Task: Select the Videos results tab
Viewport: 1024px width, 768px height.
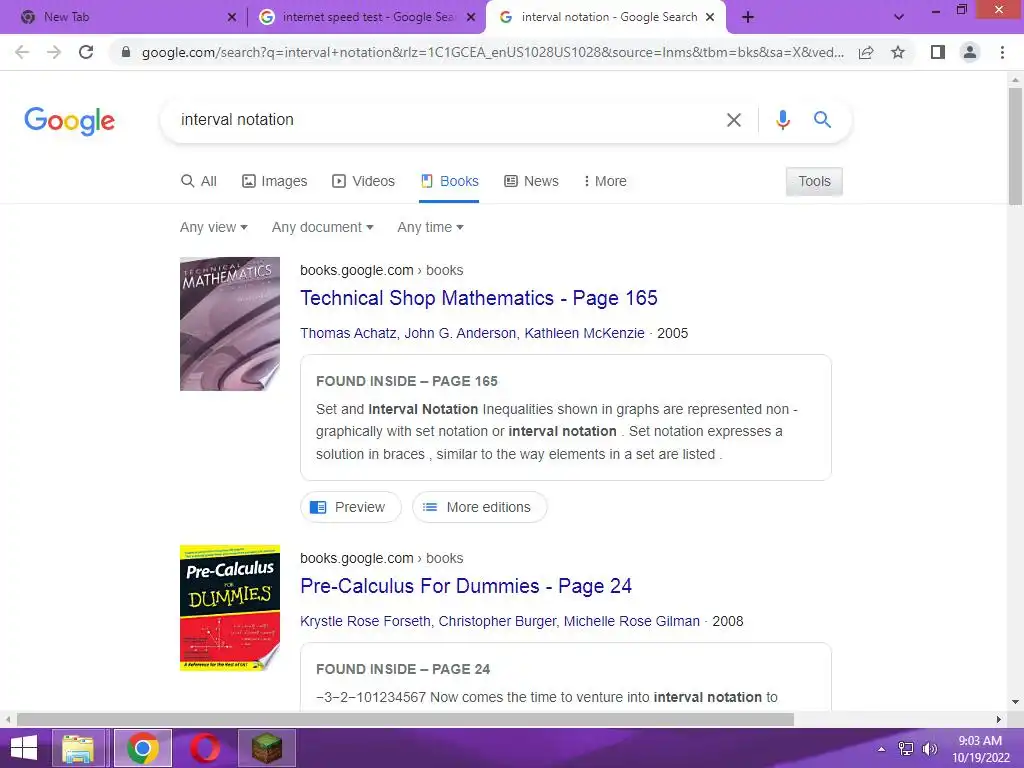Action: 363,181
